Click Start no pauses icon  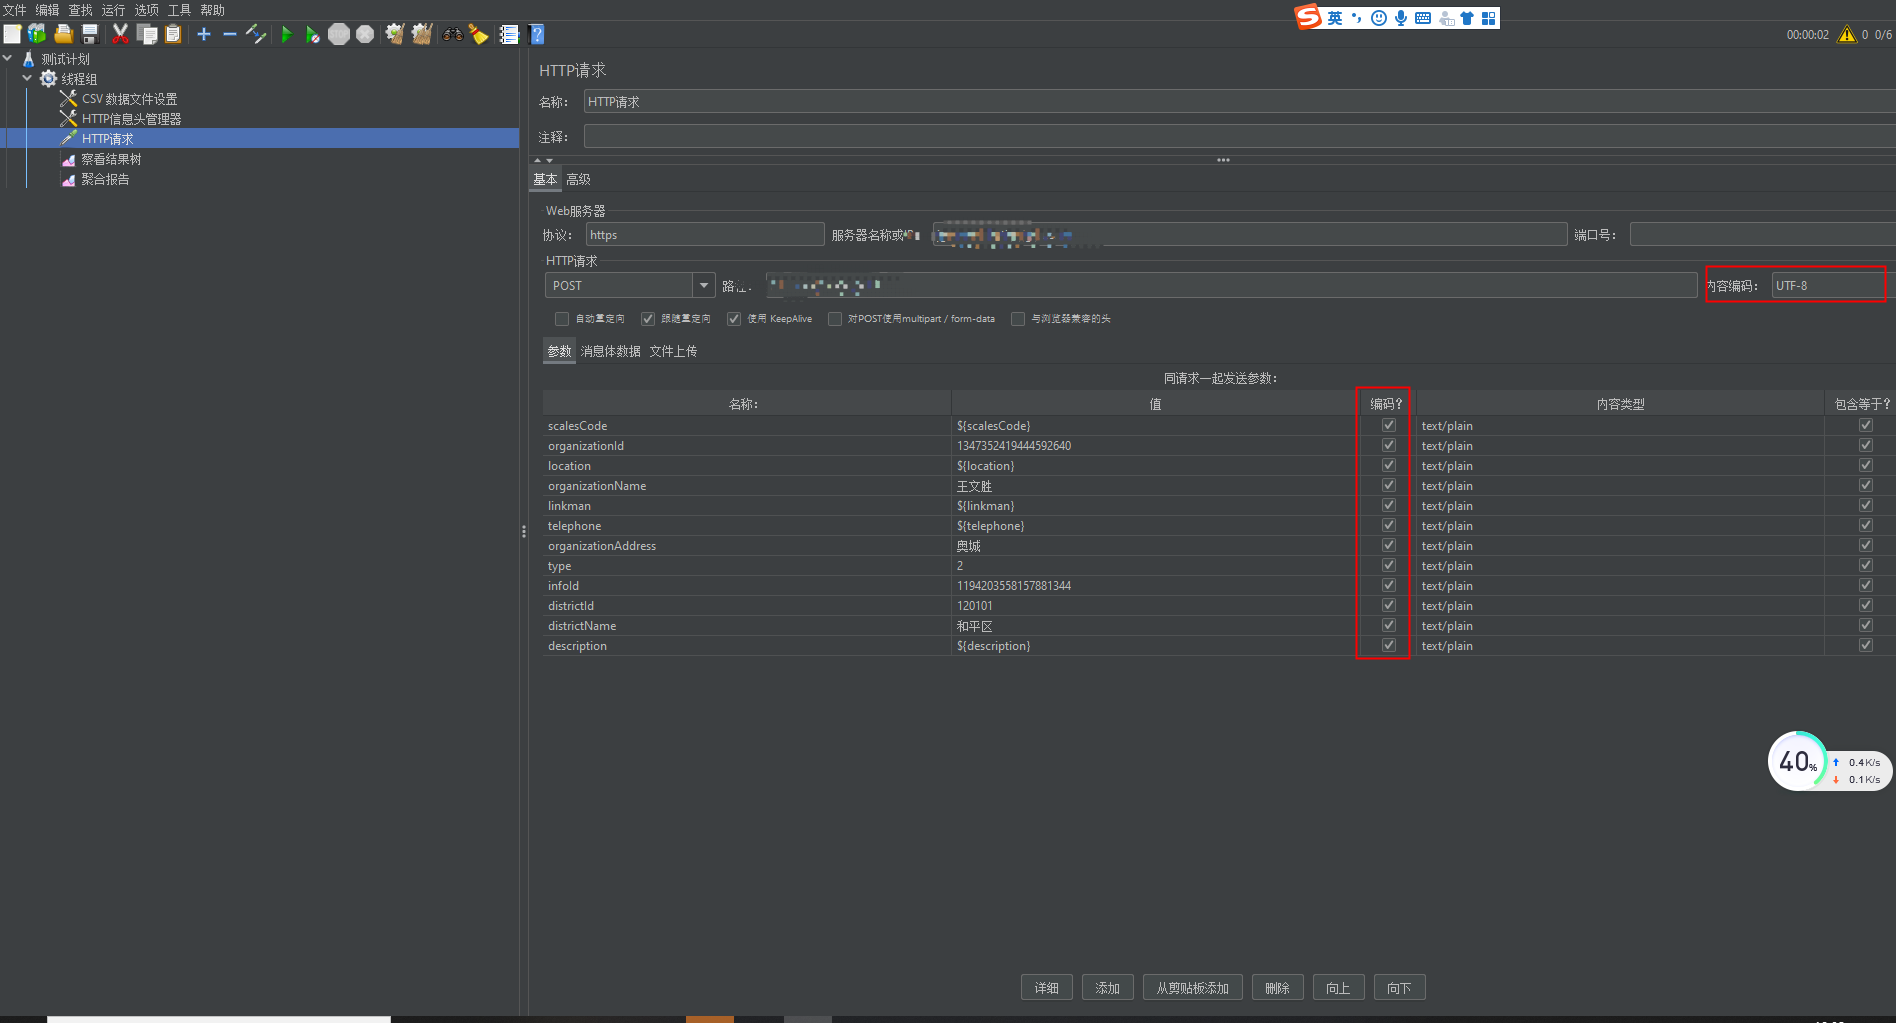[x=312, y=34]
